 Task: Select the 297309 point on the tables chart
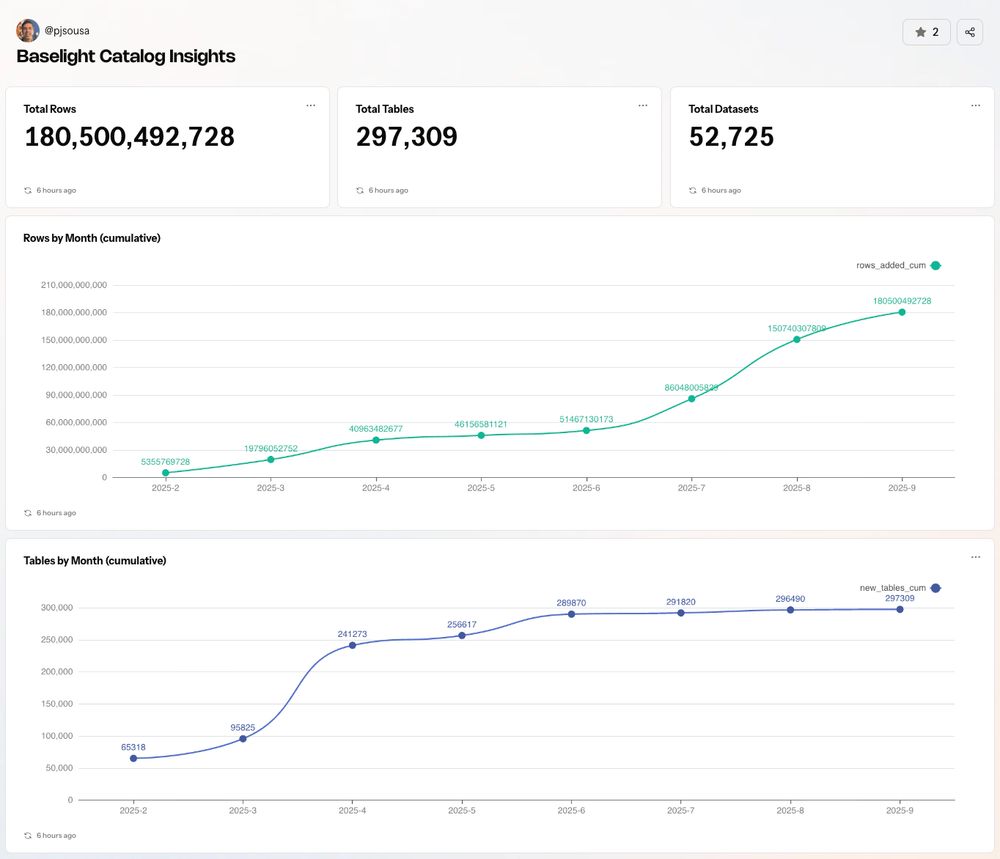tap(900, 610)
